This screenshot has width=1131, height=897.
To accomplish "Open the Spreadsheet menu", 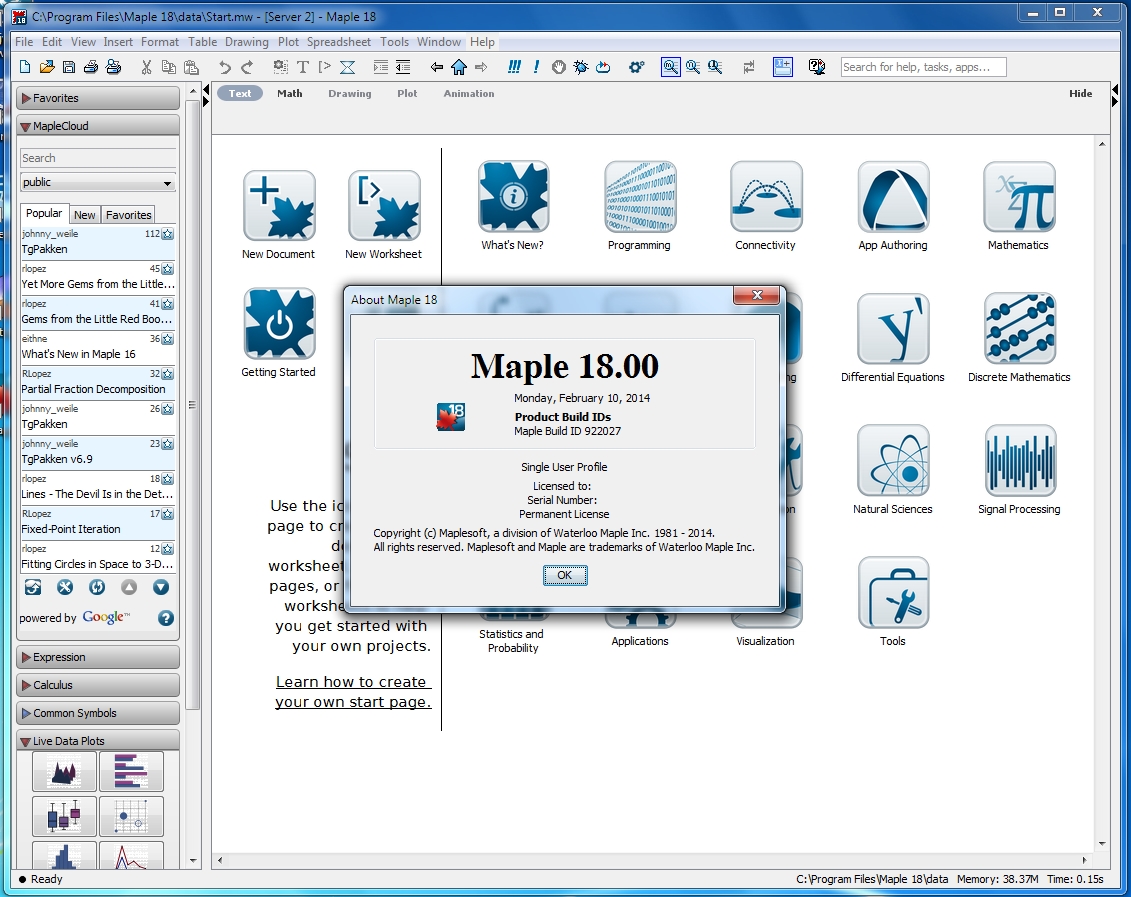I will pos(338,42).
